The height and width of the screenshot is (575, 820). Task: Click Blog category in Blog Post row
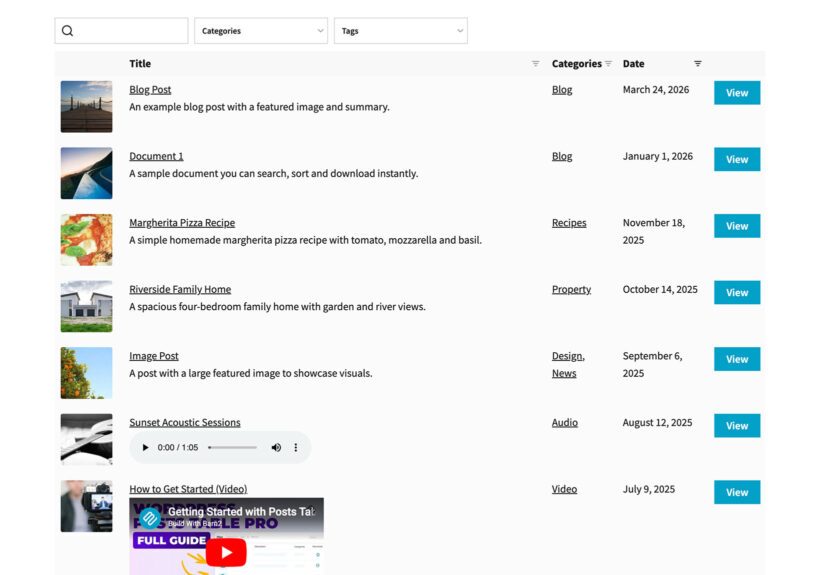pyautogui.click(x=562, y=90)
